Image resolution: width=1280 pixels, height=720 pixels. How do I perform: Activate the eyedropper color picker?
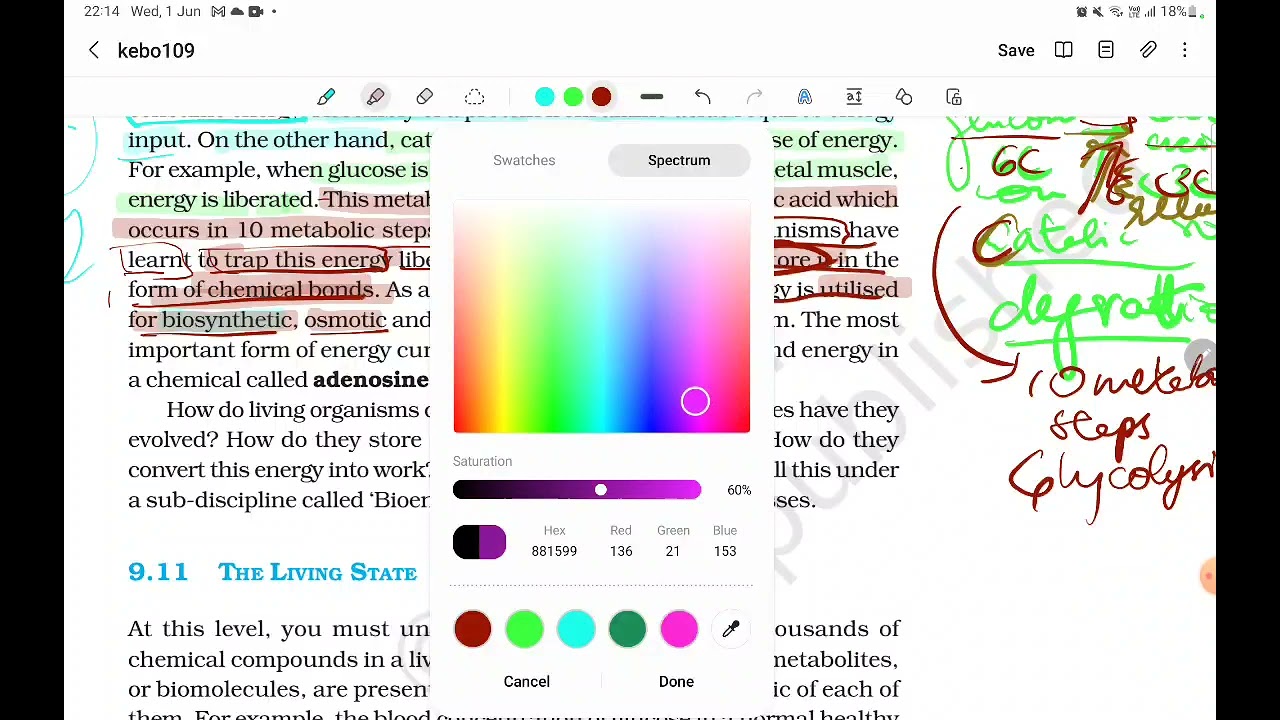[731, 629]
